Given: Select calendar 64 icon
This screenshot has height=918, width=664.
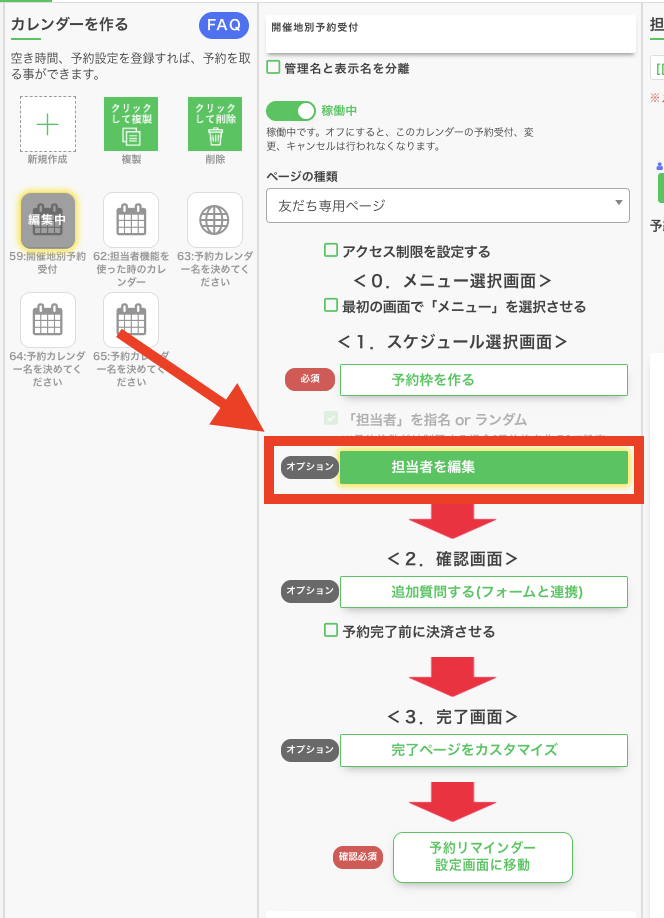Looking at the screenshot, I should pyautogui.click(x=48, y=320).
